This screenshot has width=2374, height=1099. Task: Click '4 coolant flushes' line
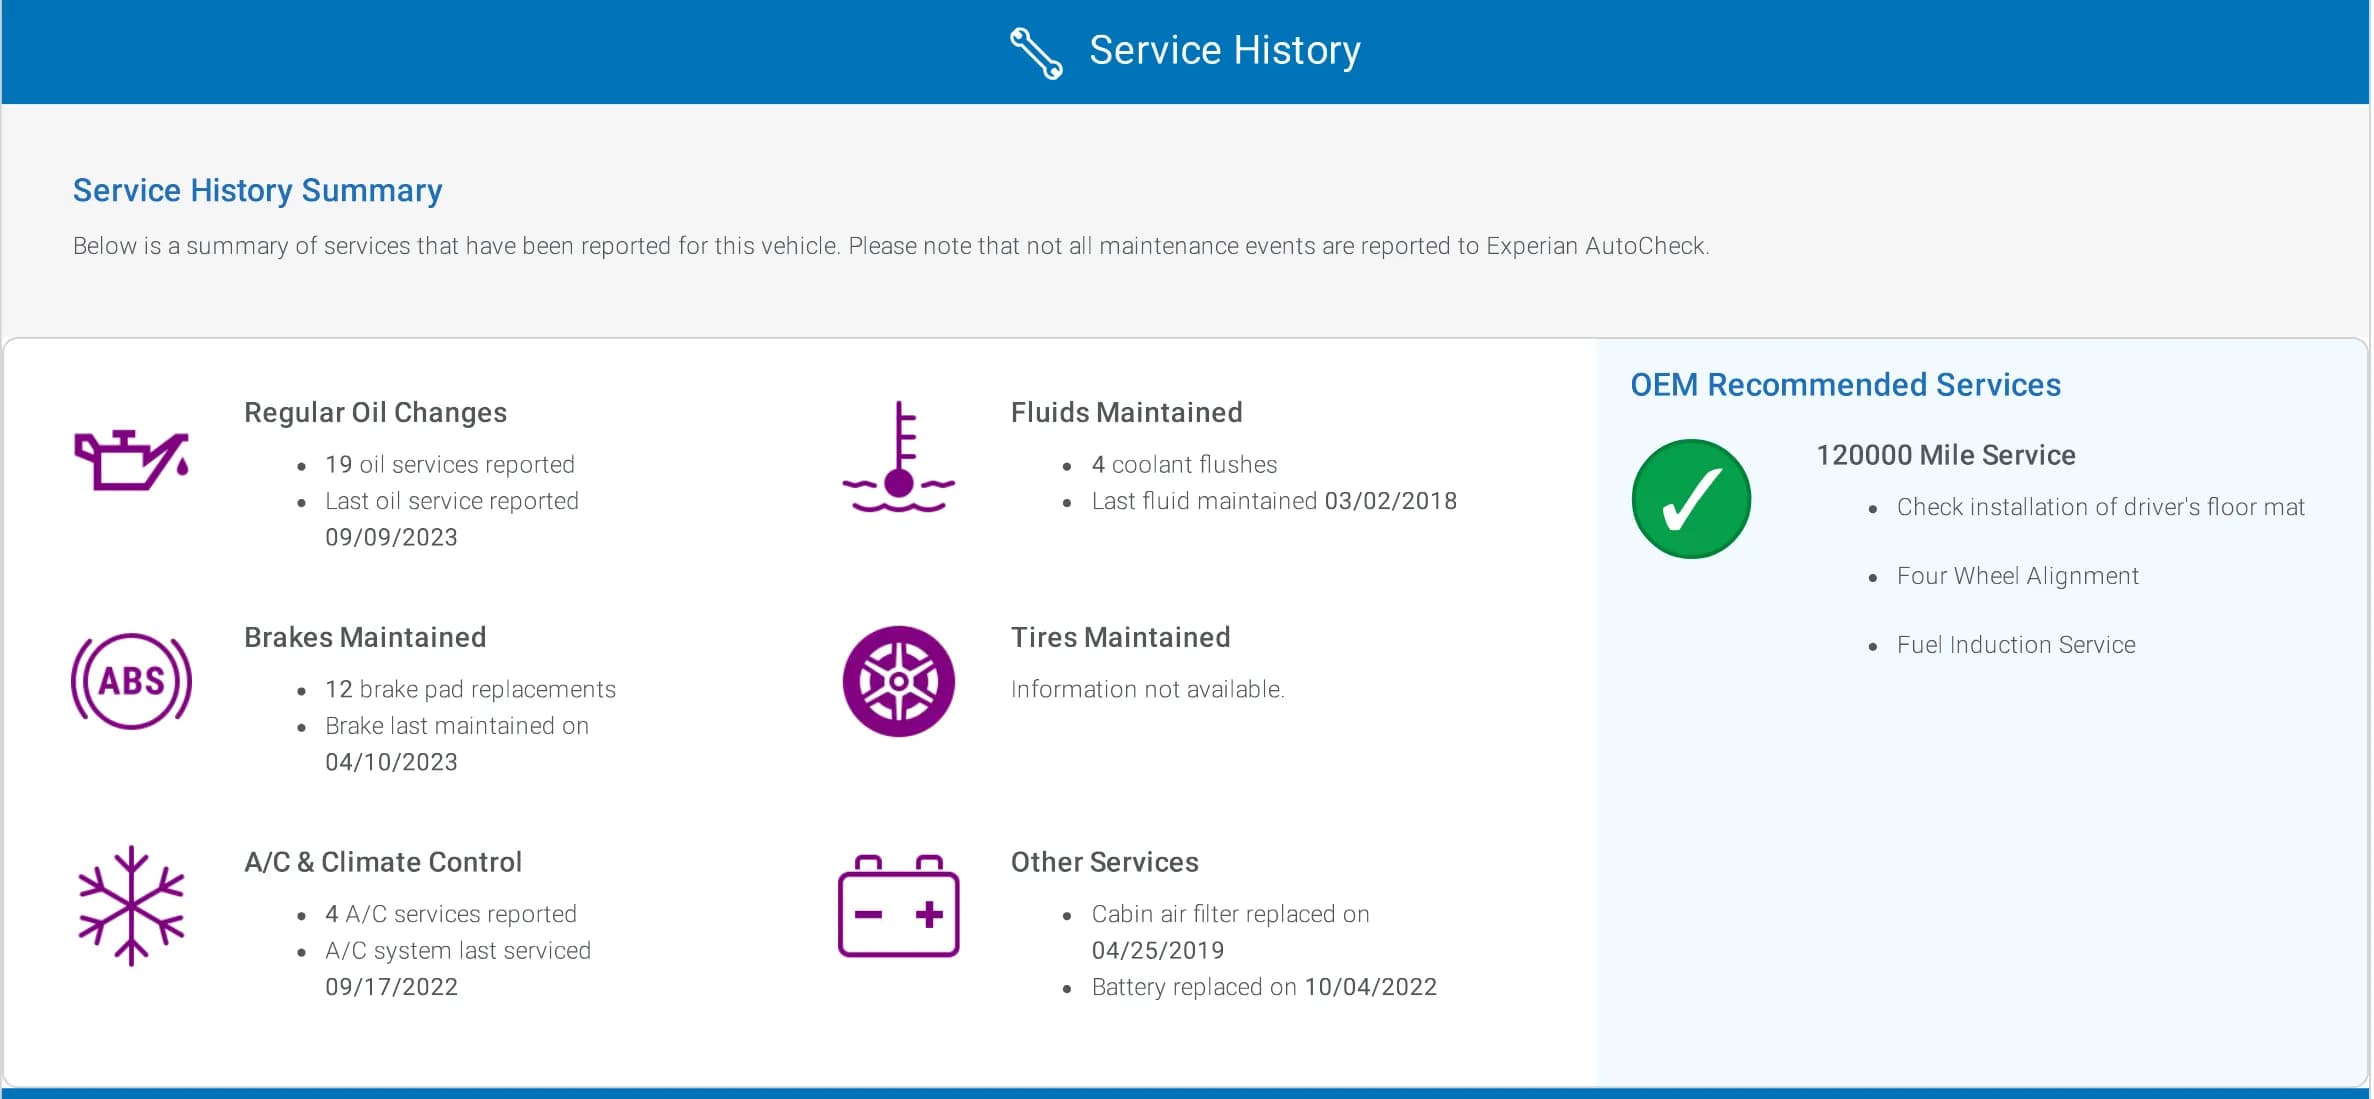[1184, 465]
